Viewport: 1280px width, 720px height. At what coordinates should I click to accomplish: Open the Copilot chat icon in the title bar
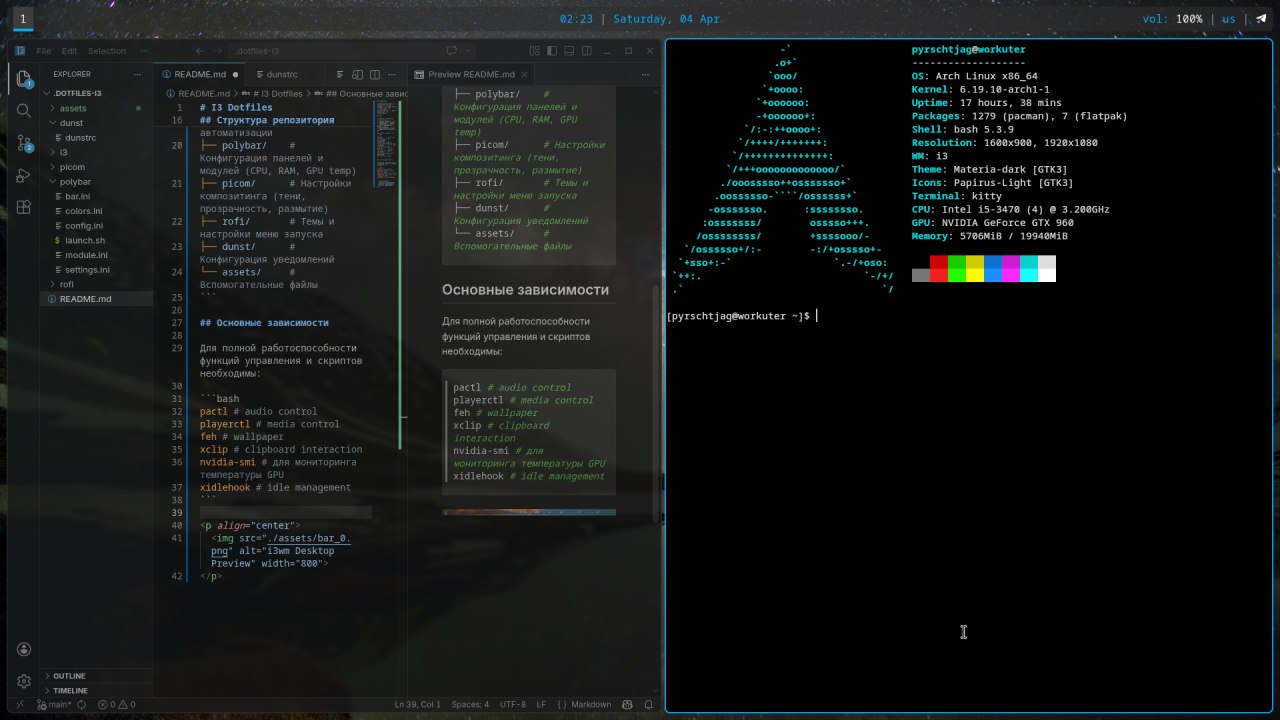[452, 51]
